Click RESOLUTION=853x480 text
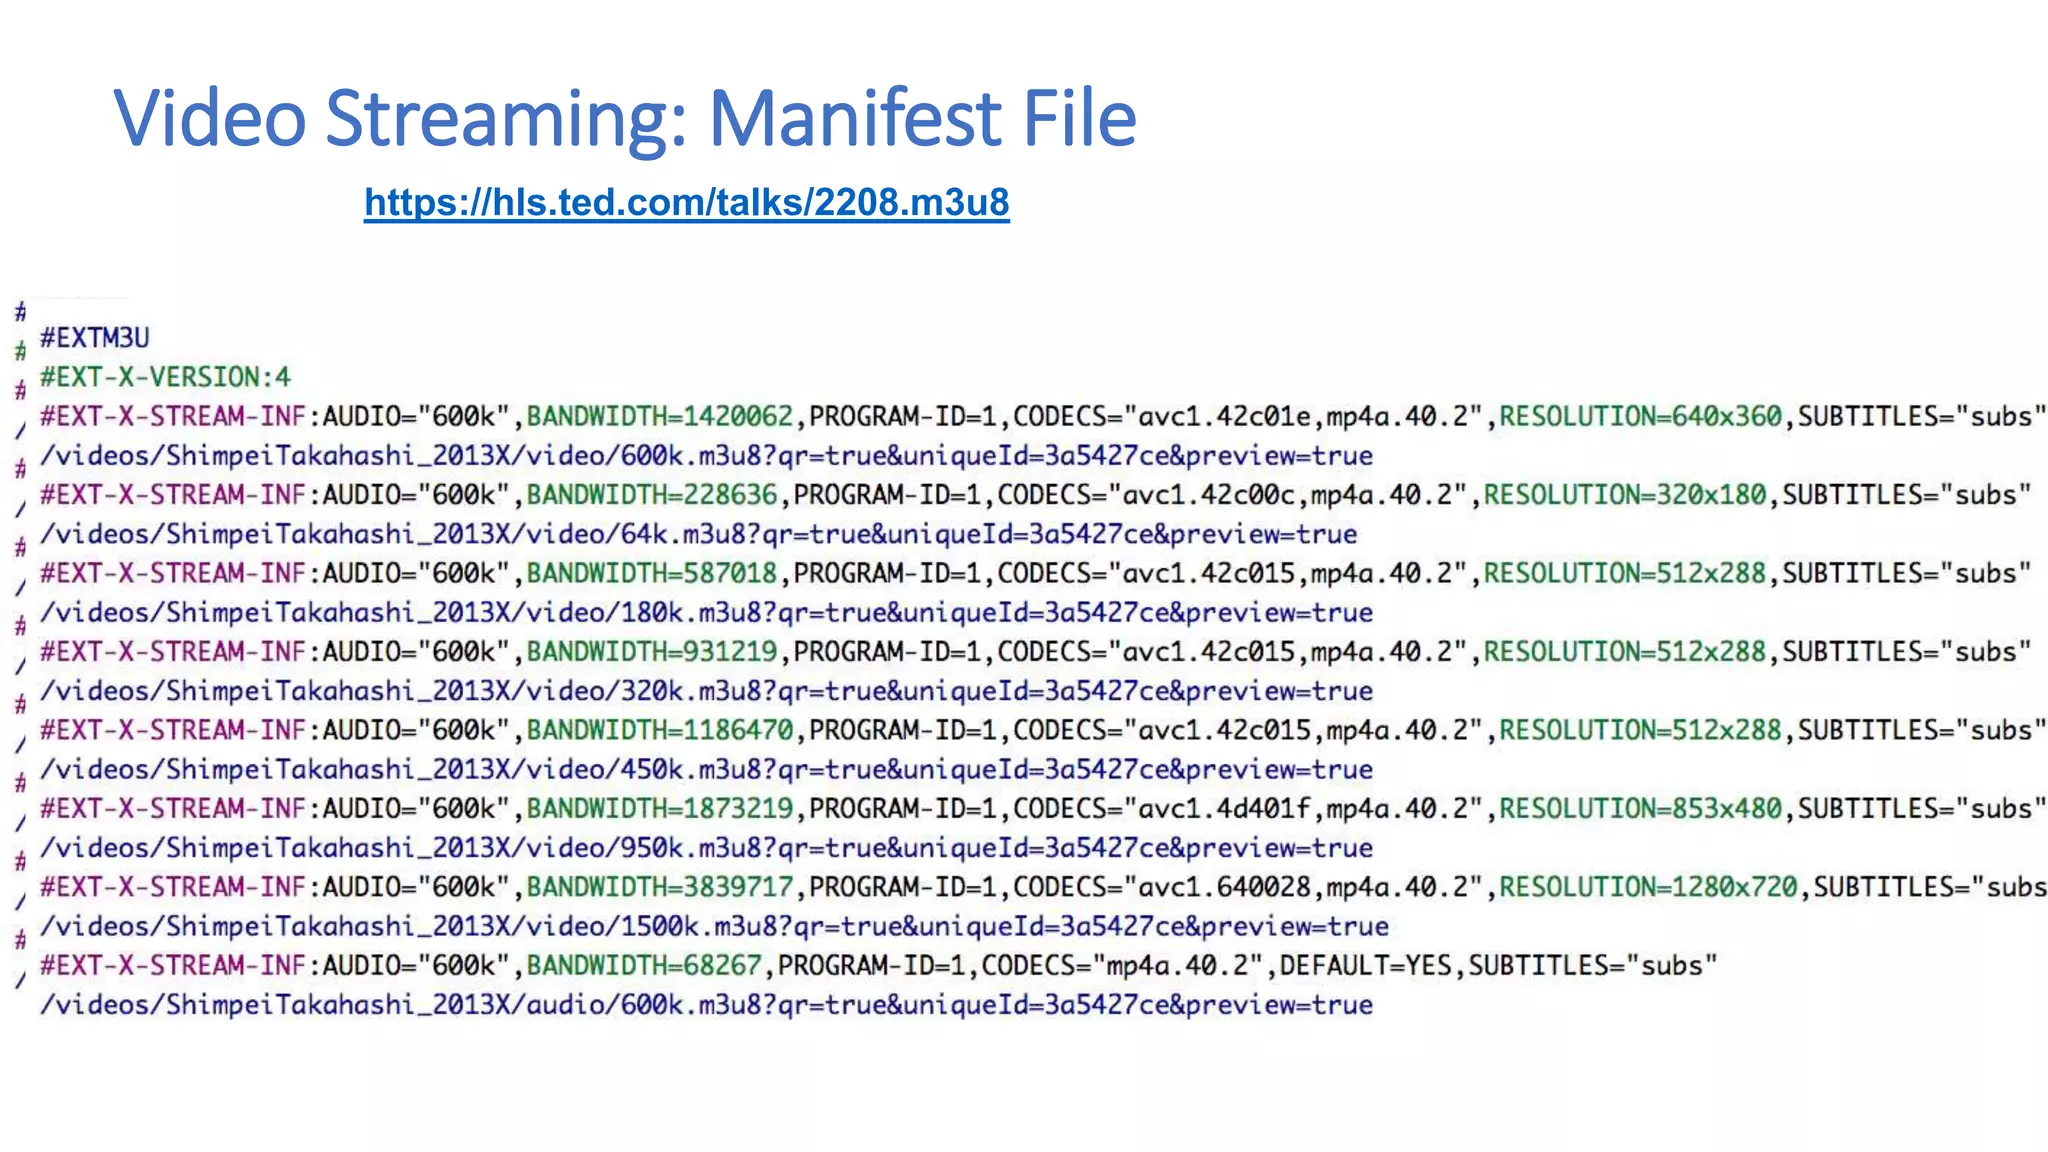2048x1152 pixels. tap(1641, 809)
